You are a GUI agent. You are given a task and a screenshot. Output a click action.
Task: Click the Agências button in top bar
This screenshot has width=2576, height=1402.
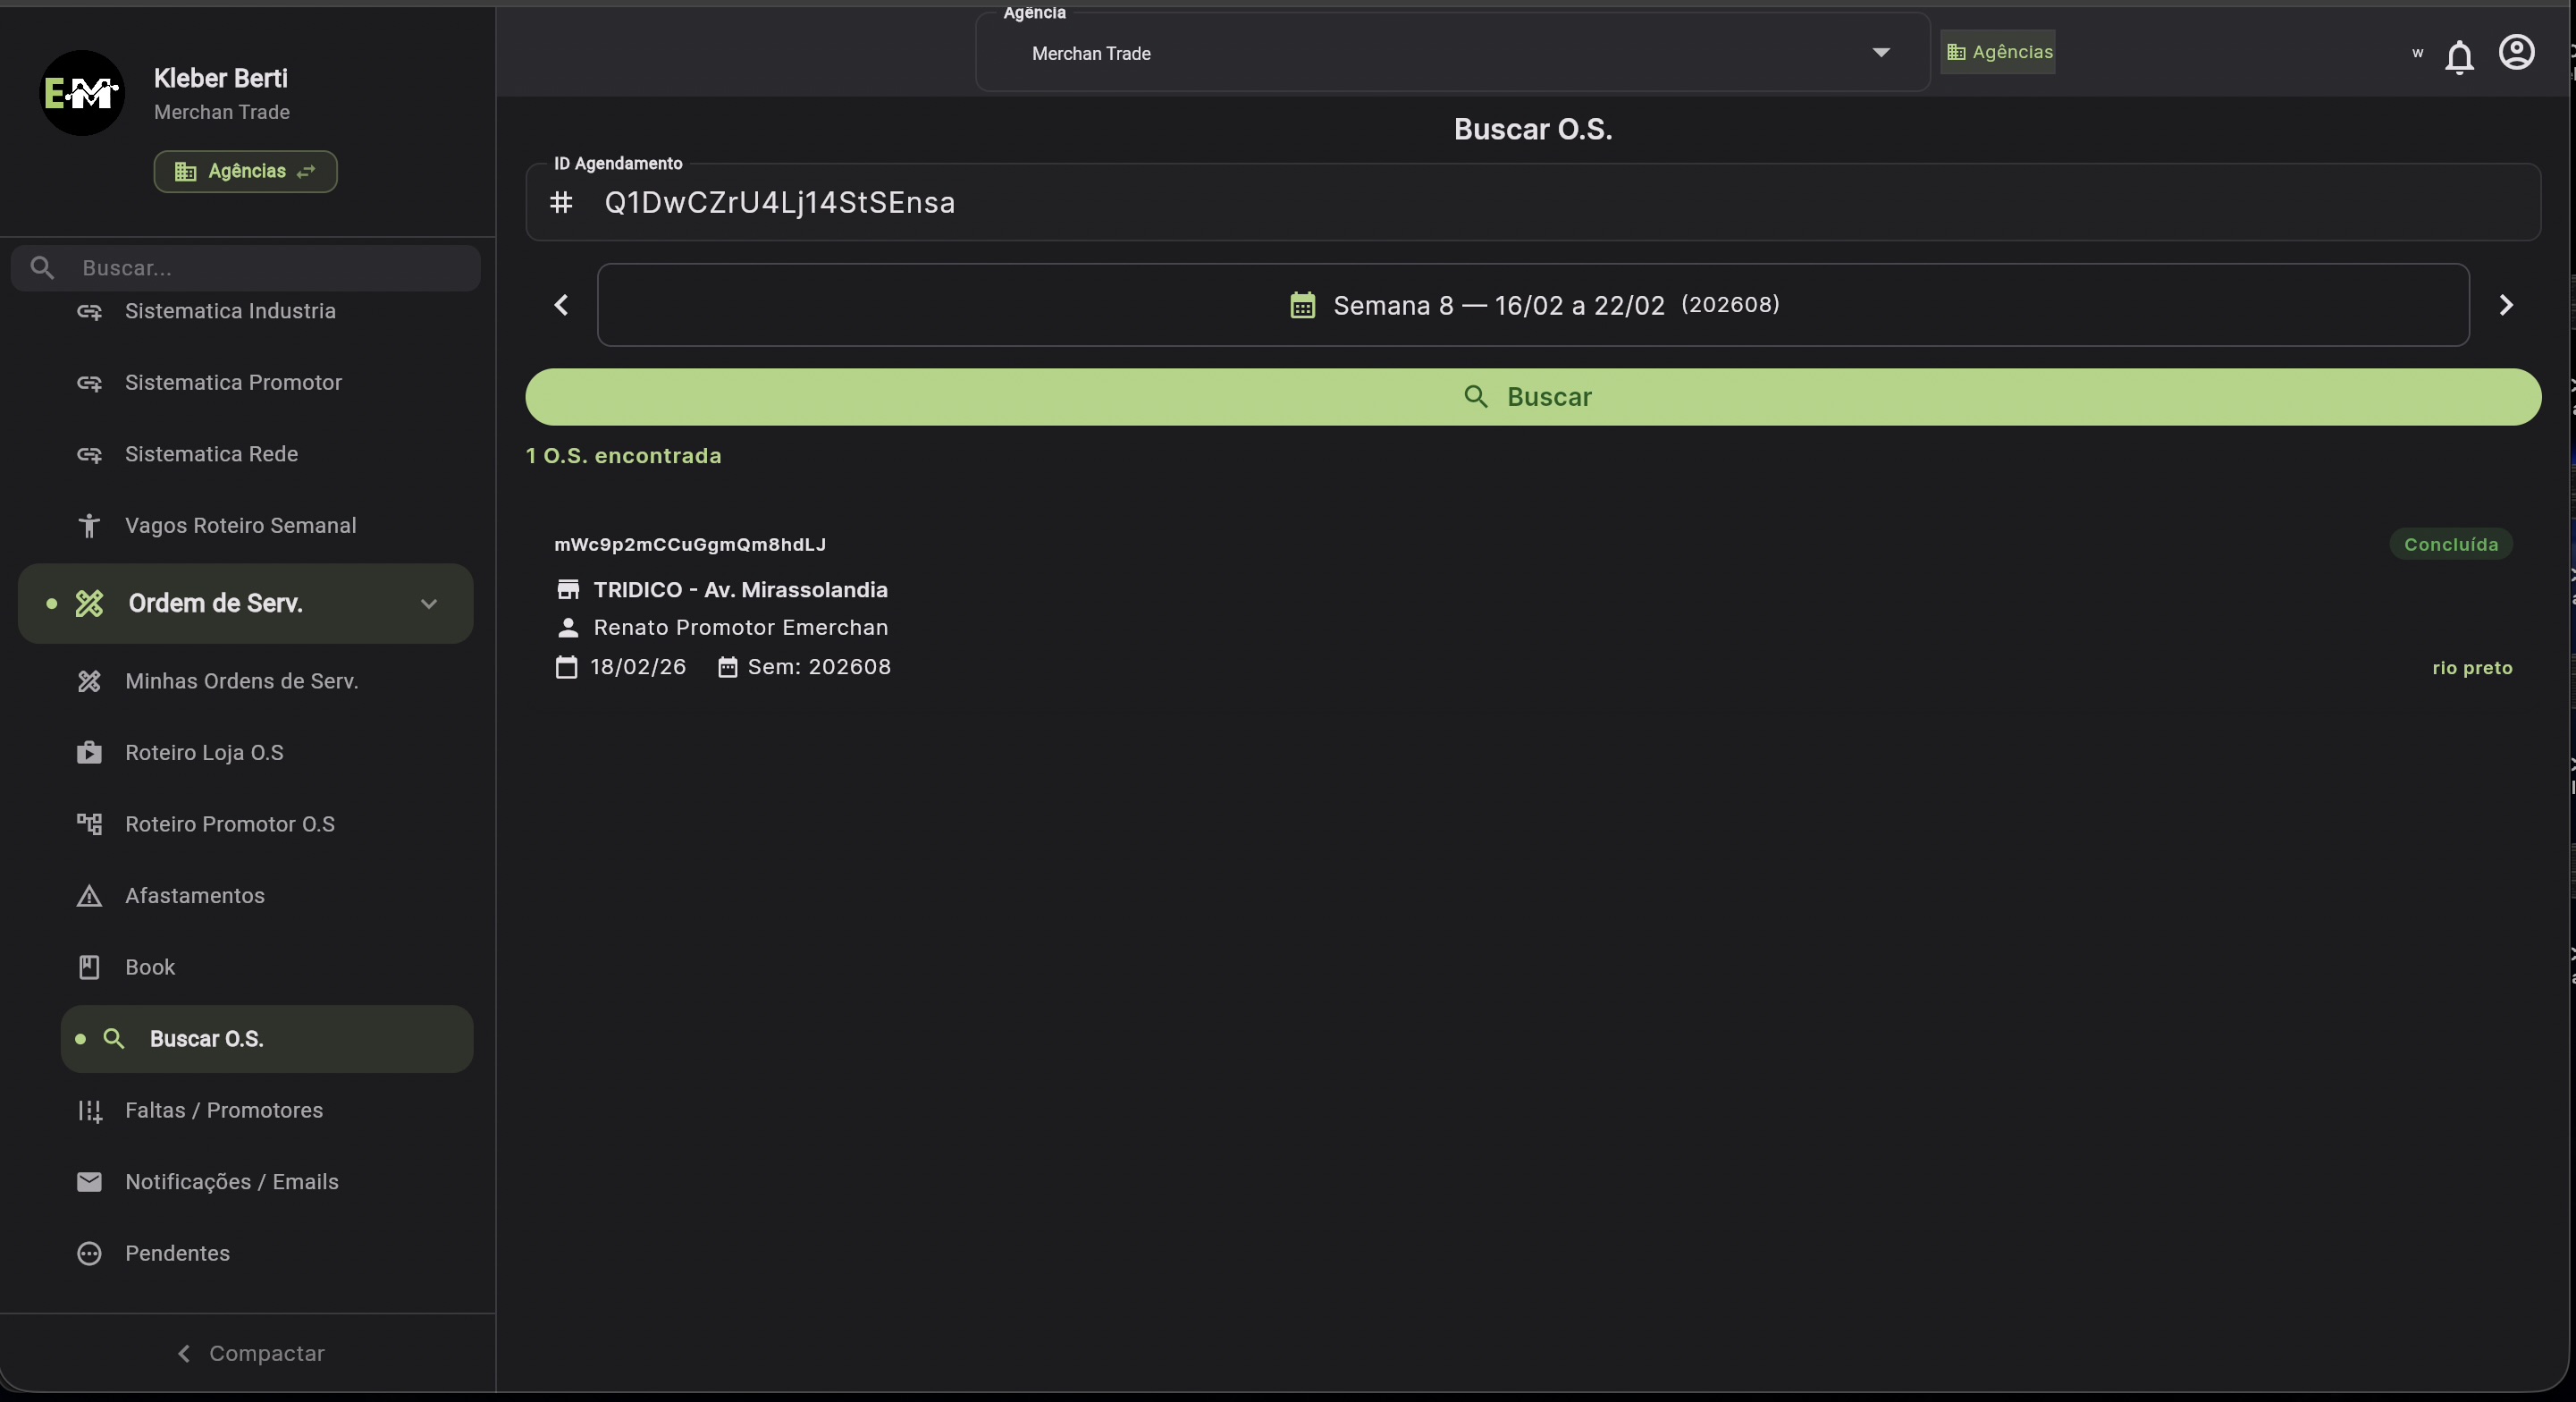[1998, 52]
